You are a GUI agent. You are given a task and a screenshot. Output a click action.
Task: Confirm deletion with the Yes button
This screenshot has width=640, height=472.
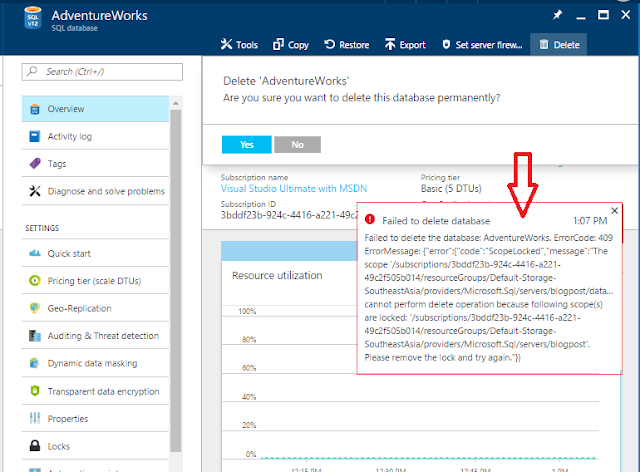click(x=247, y=145)
